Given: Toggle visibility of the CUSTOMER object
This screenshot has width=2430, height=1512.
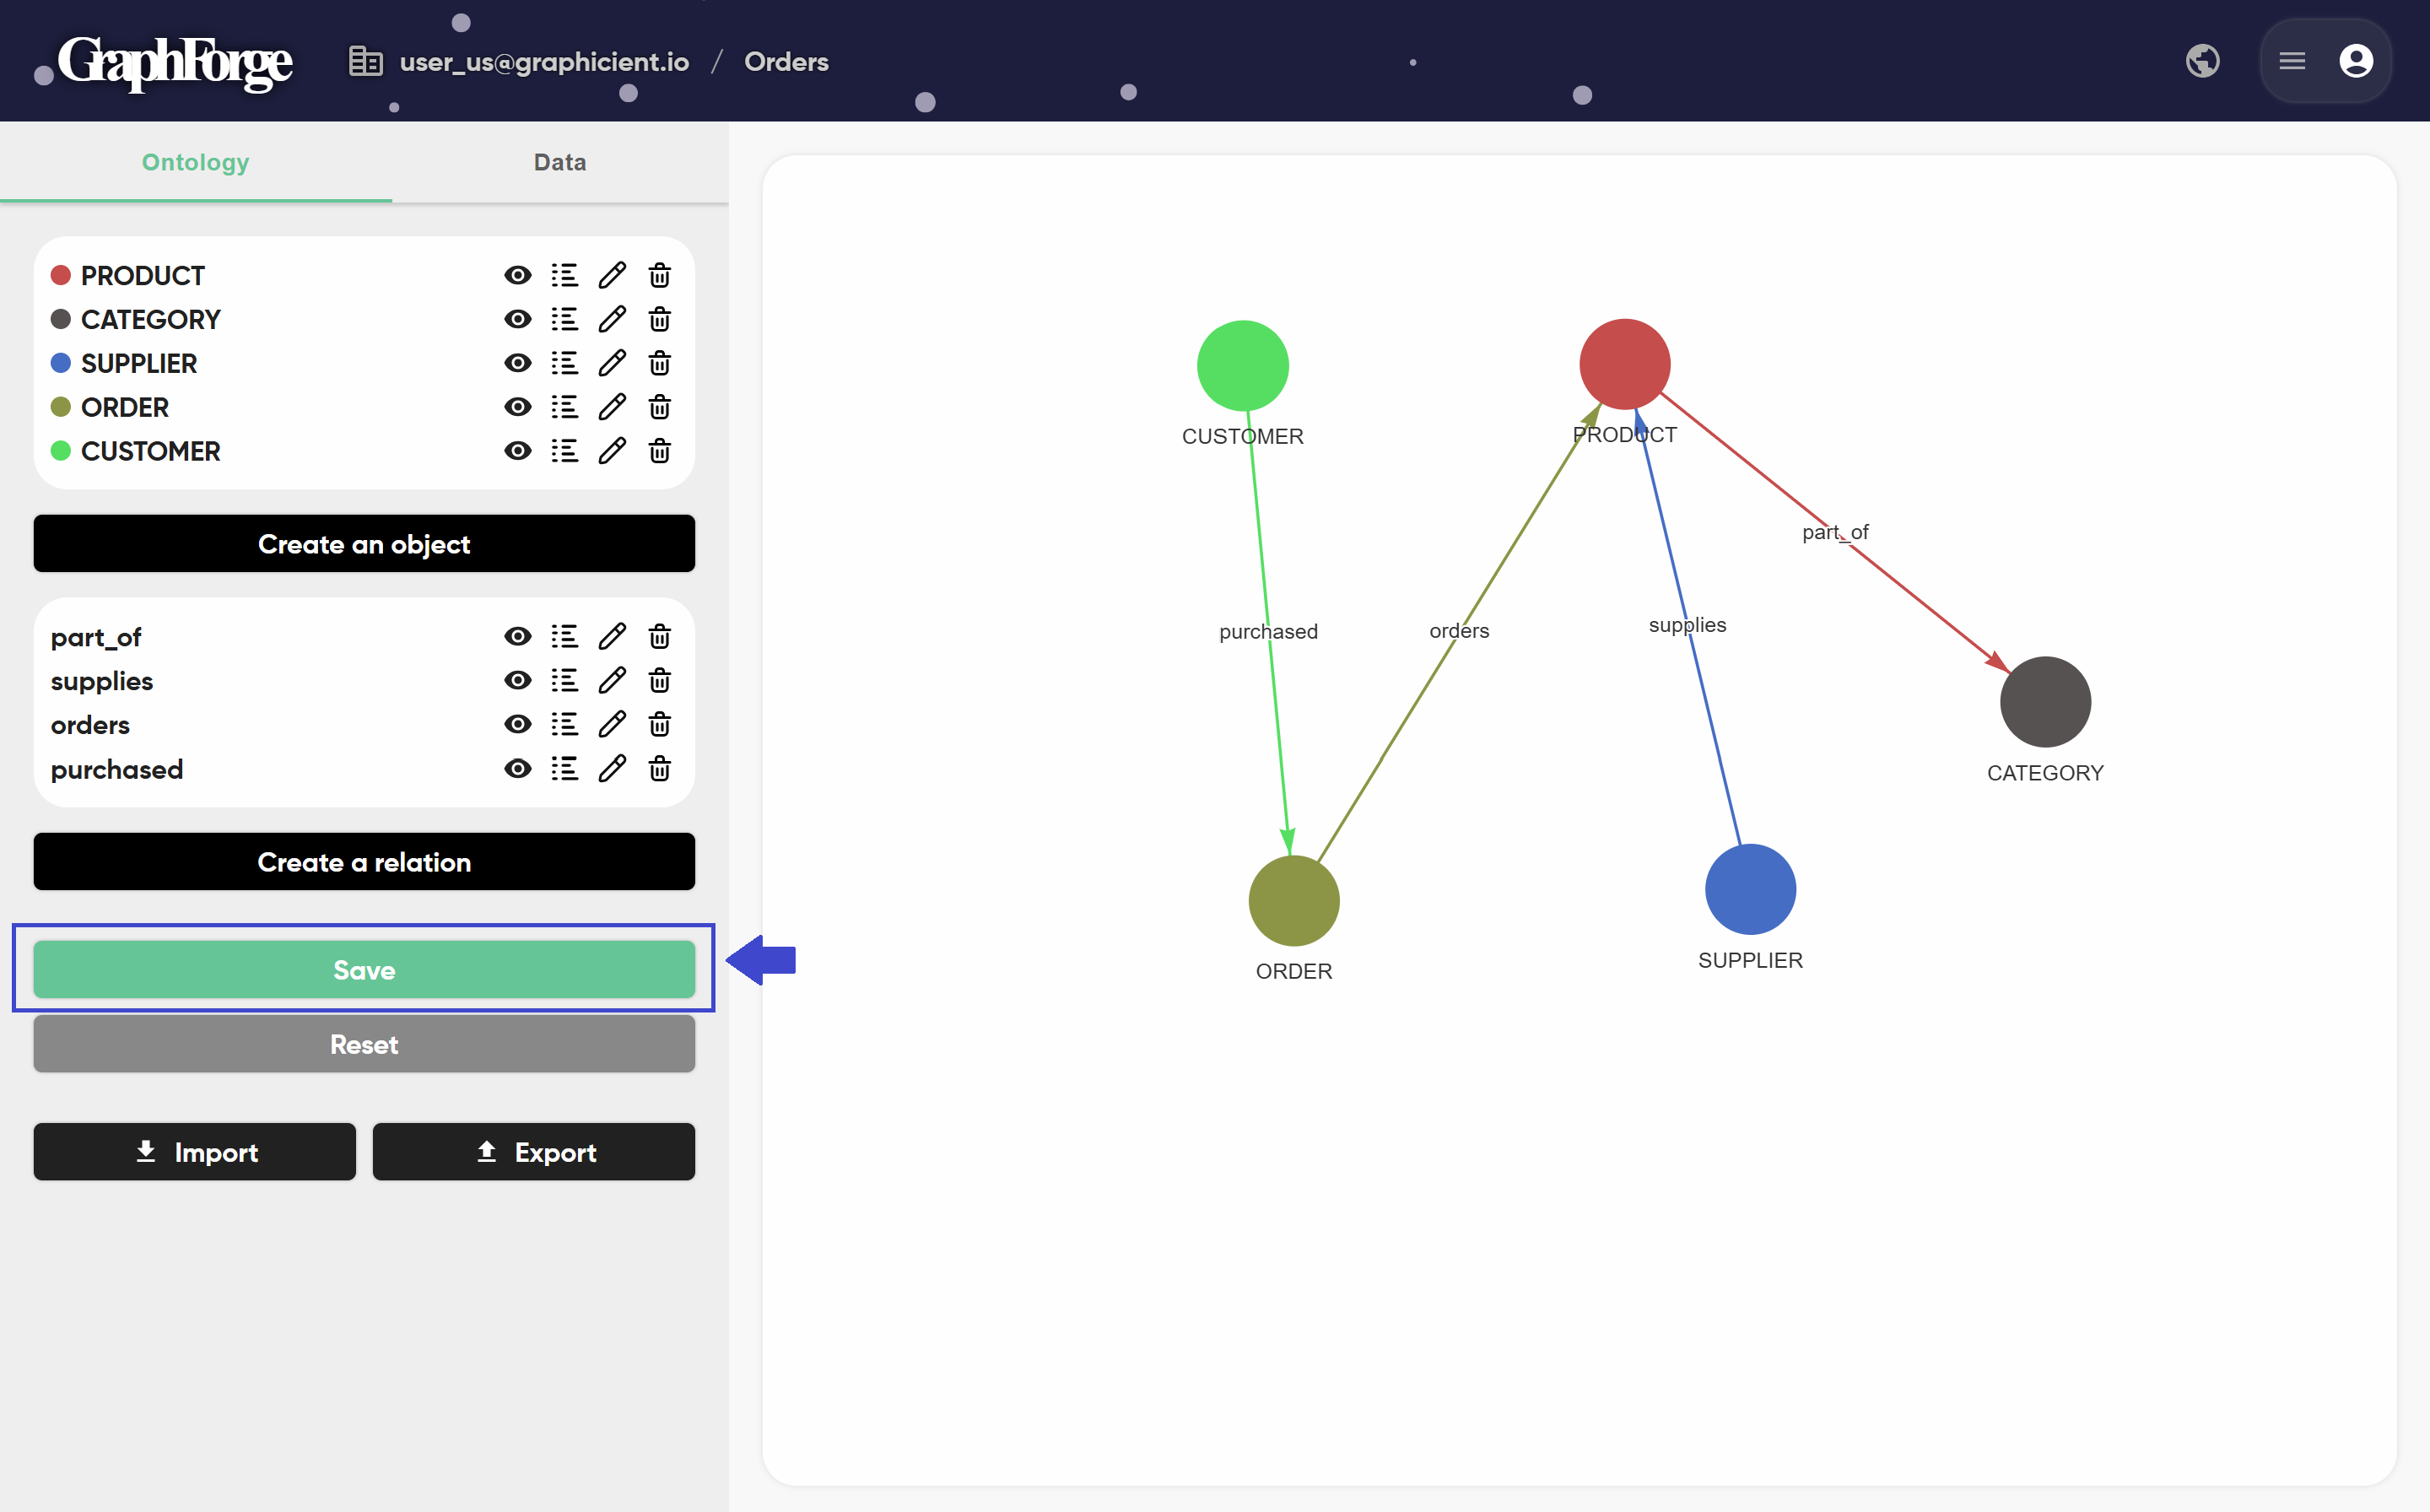Looking at the screenshot, I should coord(517,451).
